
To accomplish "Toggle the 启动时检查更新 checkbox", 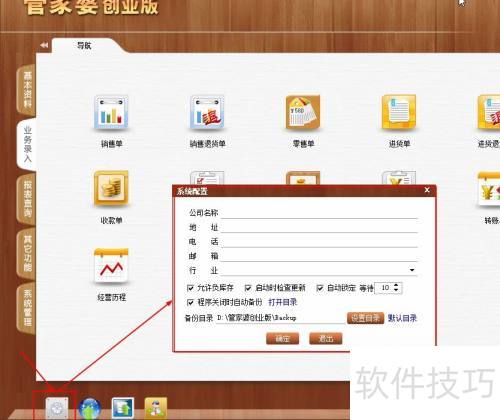I will 248,288.
